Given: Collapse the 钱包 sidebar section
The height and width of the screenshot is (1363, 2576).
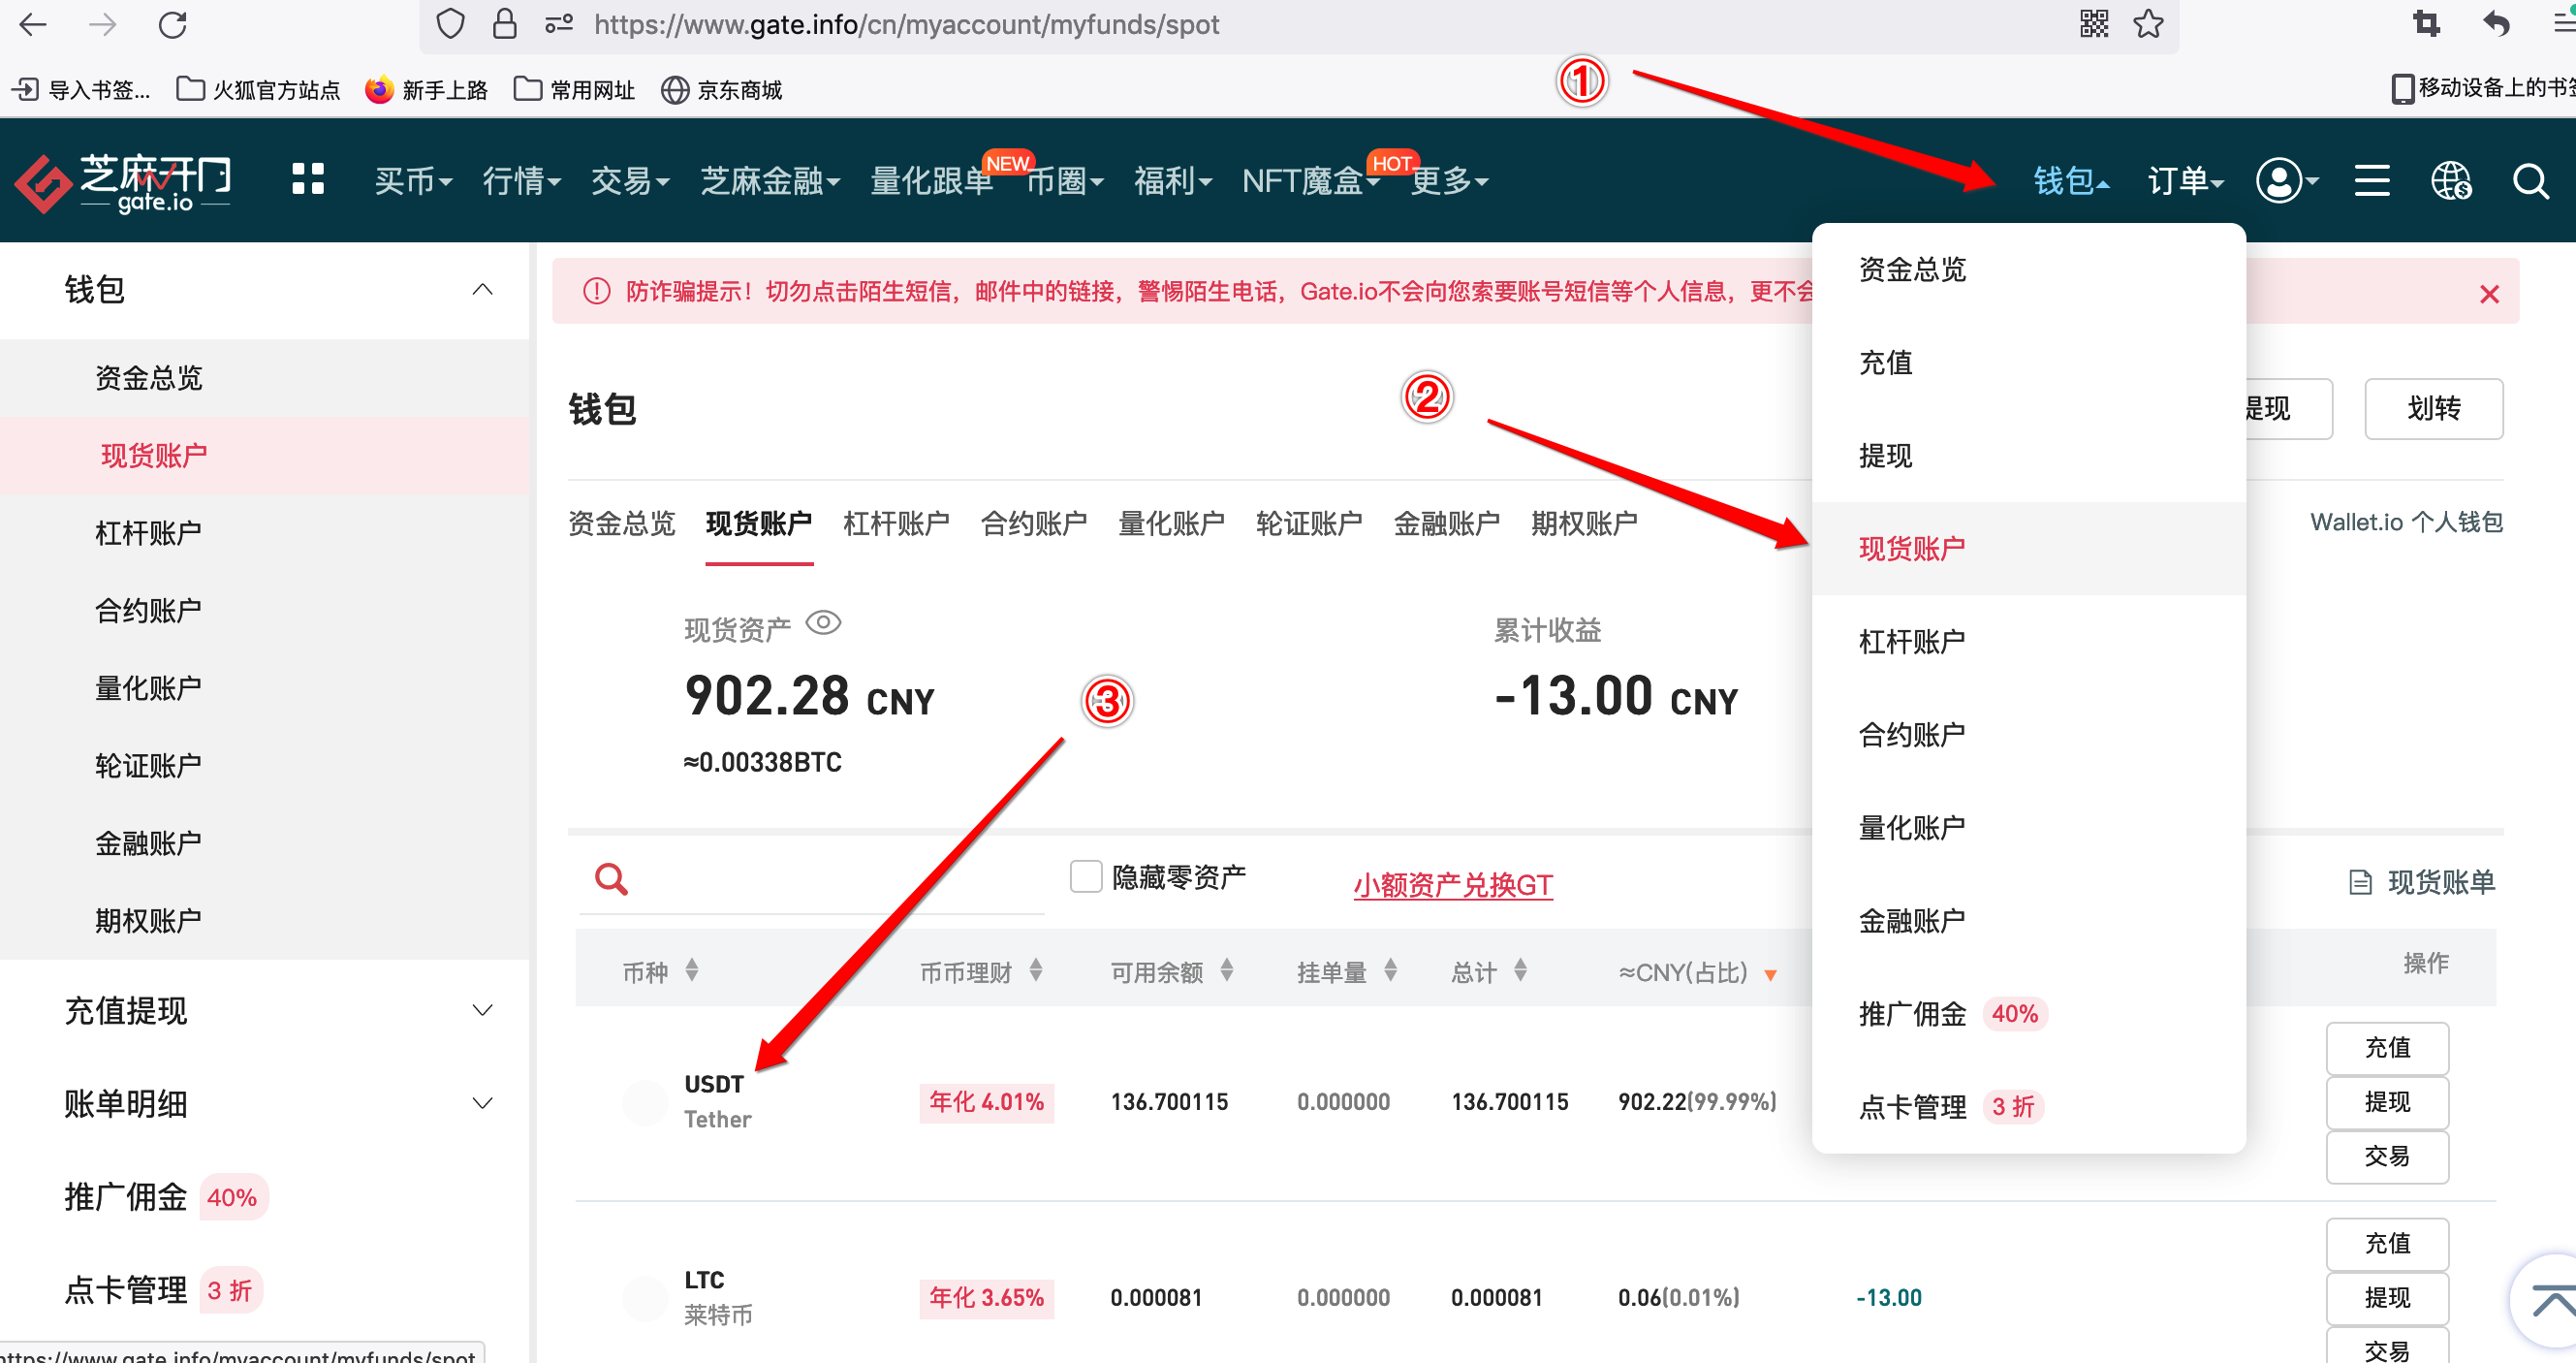Looking at the screenshot, I should click(x=482, y=290).
